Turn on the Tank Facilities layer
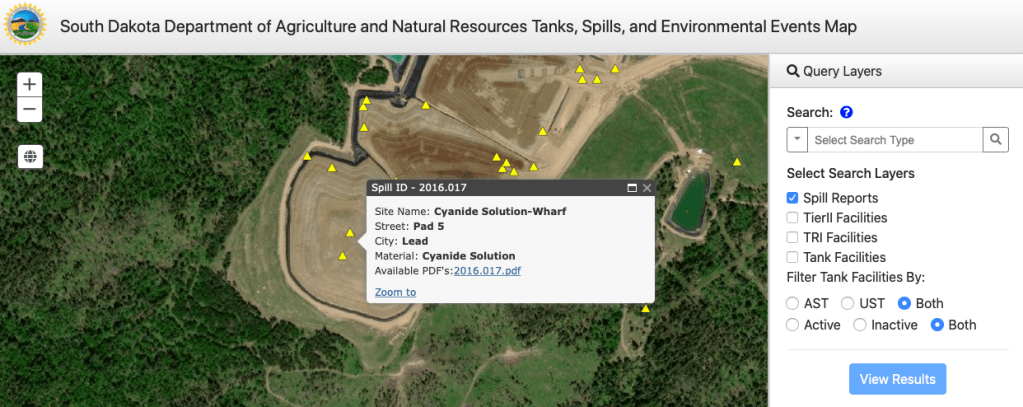 (x=793, y=257)
